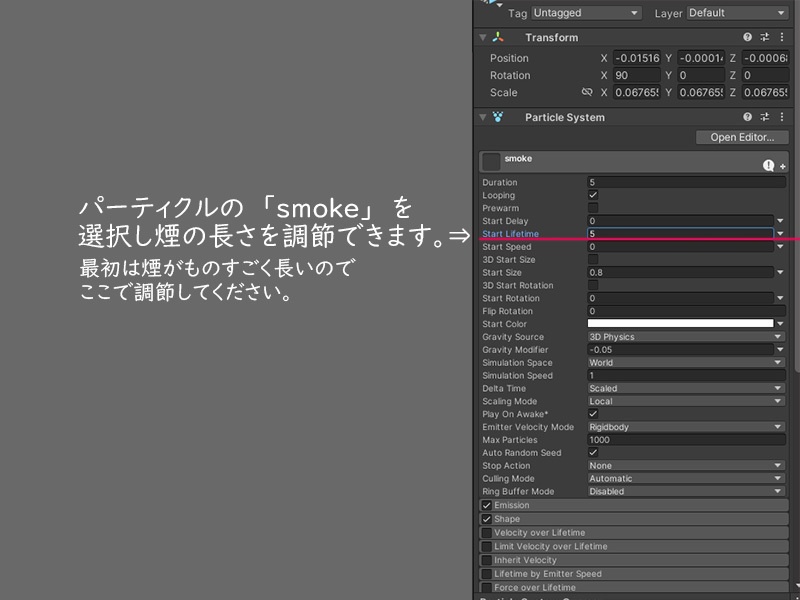
Task: Open Particle System help icon
Action: point(747,117)
